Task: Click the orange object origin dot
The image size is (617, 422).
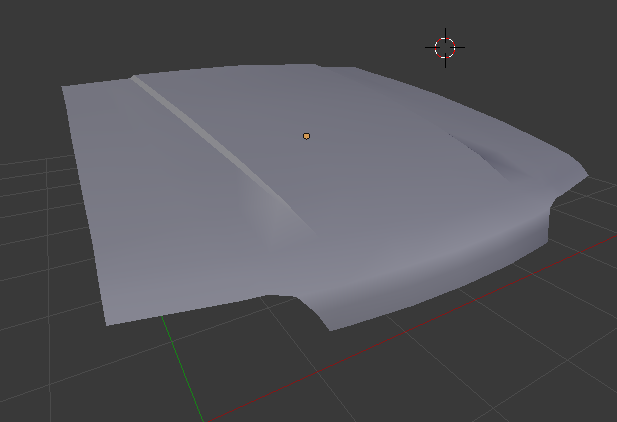Action: pos(307,136)
